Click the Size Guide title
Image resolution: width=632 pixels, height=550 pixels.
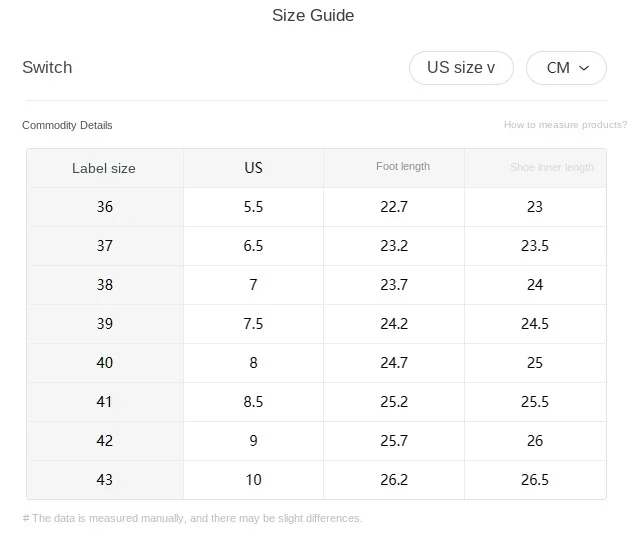coord(313,15)
